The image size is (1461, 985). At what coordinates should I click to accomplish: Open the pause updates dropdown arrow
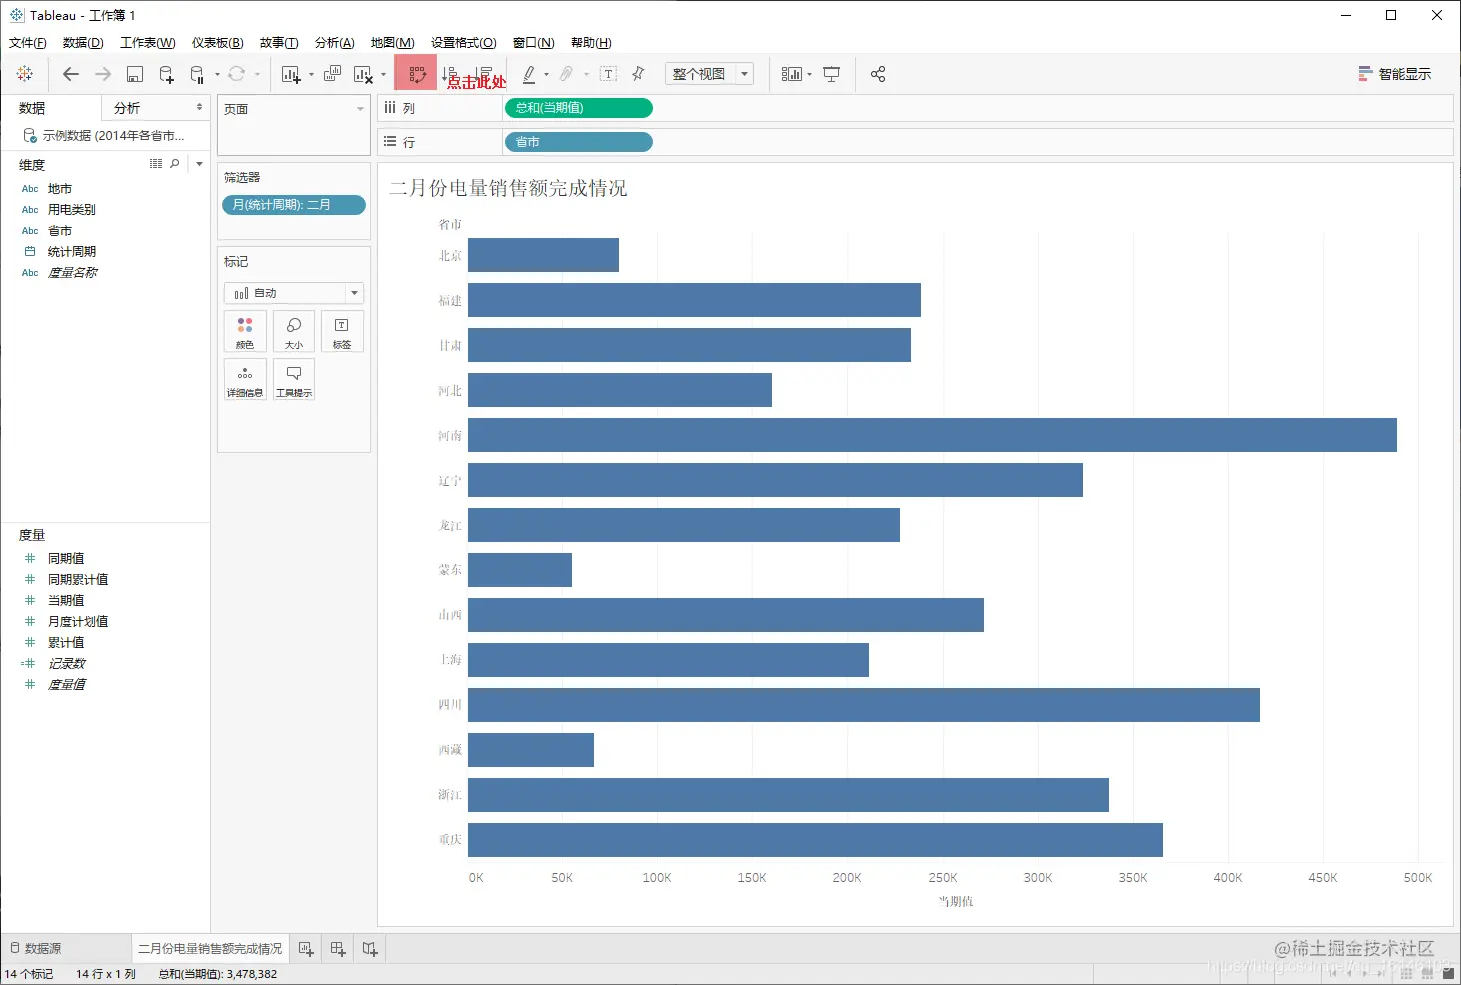[217, 74]
